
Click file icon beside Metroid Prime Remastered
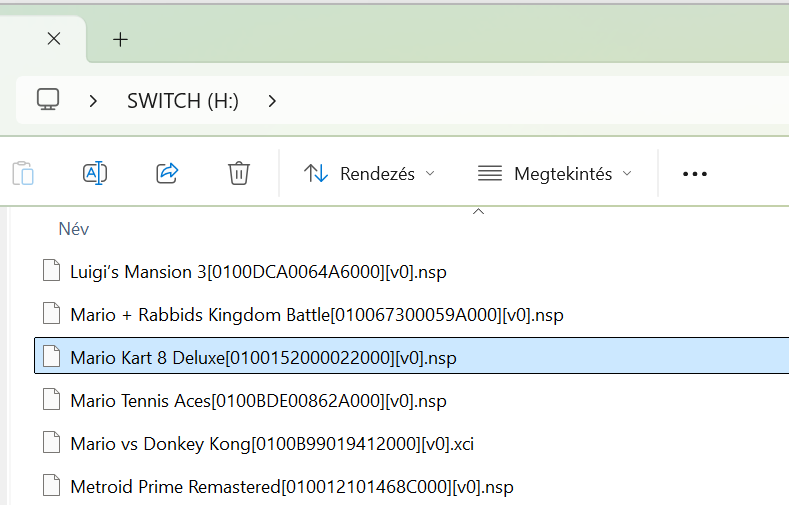coord(51,485)
